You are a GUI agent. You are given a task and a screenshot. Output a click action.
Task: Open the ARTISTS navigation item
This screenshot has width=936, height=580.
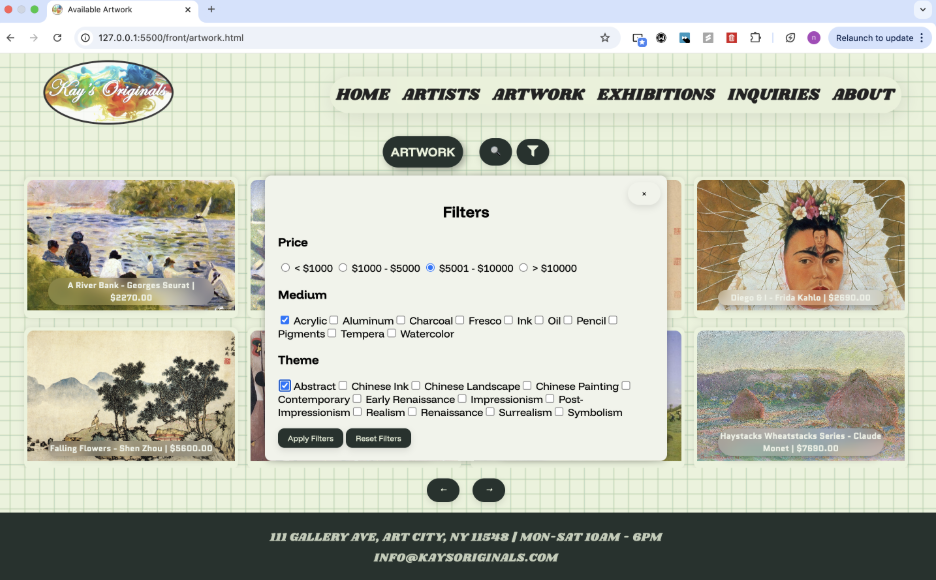pyautogui.click(x=441, y=94)
